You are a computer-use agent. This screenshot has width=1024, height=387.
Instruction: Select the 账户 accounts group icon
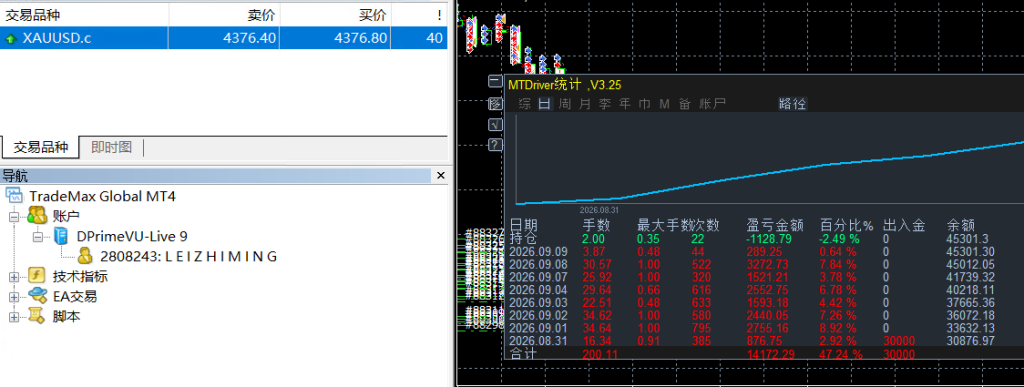(37, 215)
